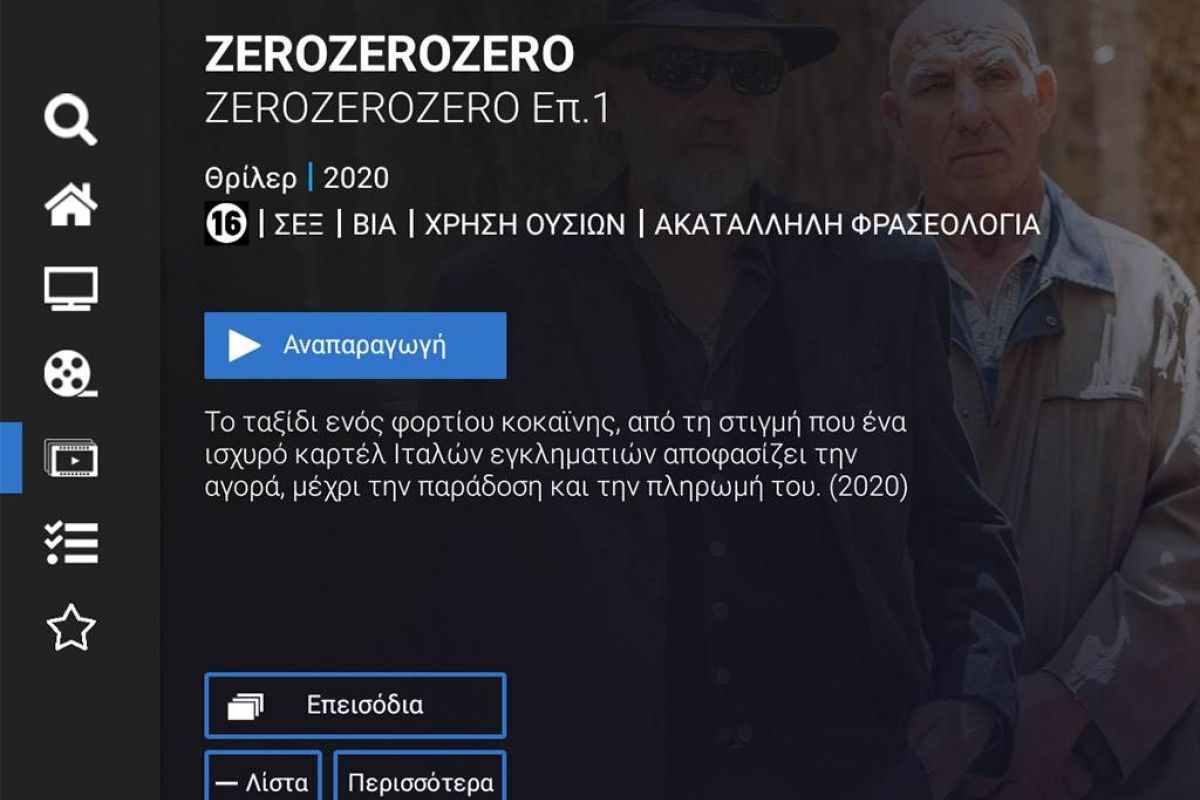Go to the Home icon
Viewport: 1200px width, 800px height.
[x=71, y=204]
